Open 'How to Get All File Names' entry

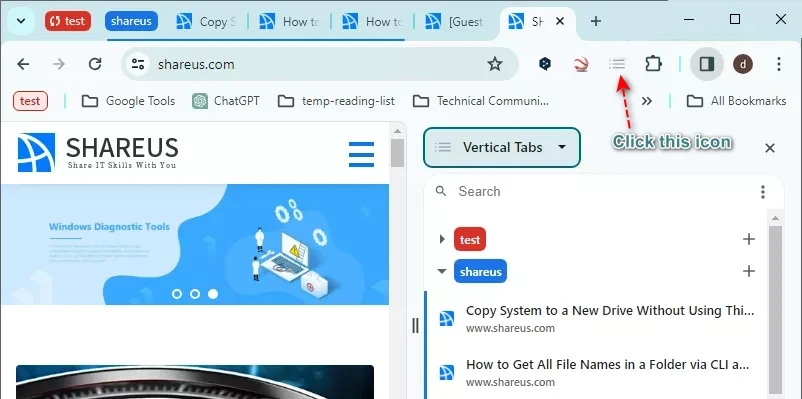coord(596,372)
